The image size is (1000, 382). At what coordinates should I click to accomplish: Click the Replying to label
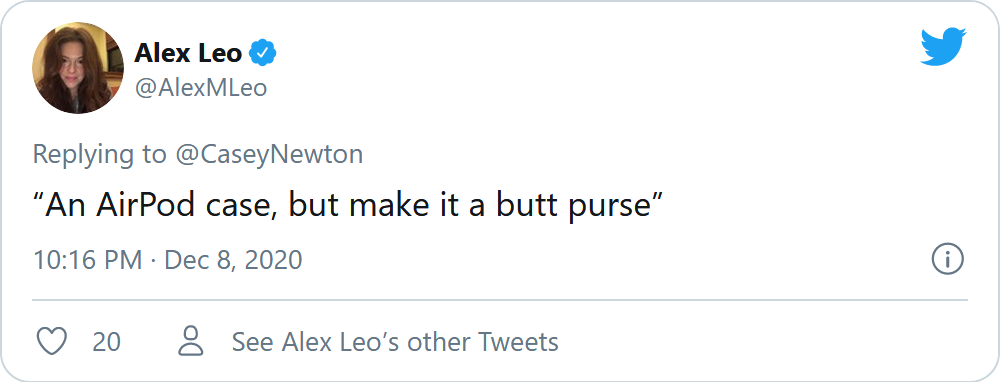(99, 155)
